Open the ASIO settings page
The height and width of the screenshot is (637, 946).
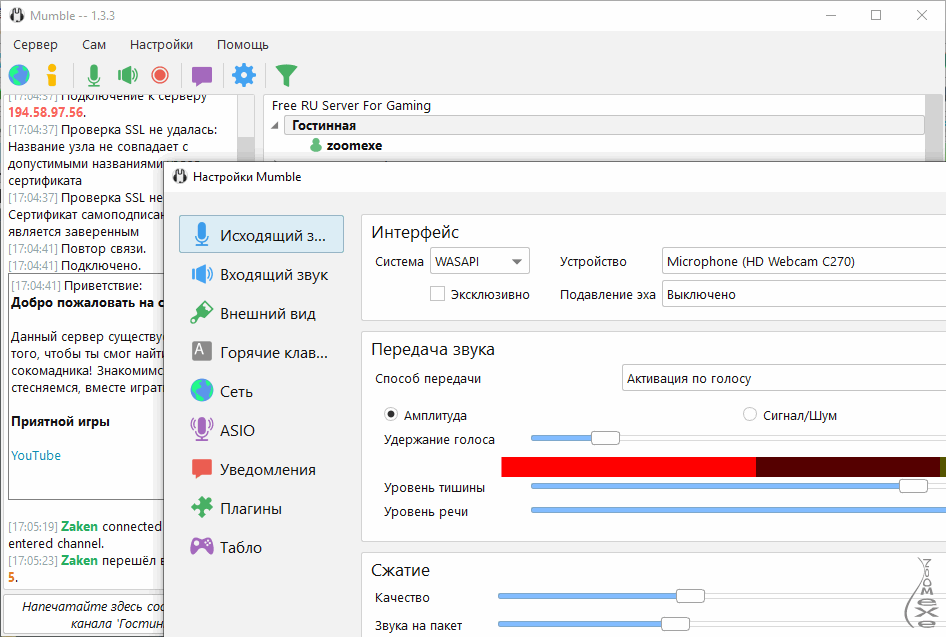pos(261,430)
